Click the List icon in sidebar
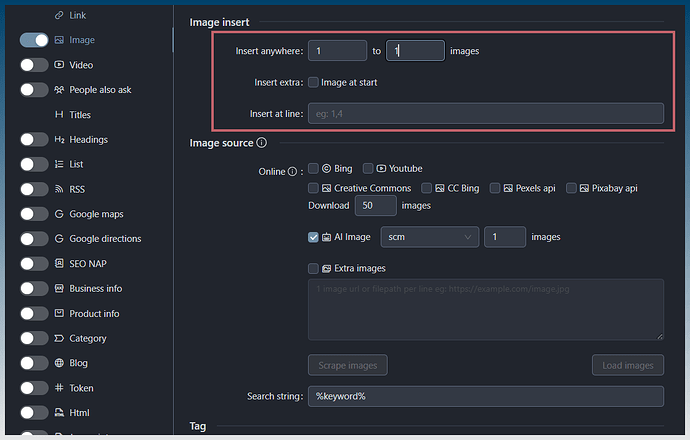Screen dimensions: 690x440 [59, 164]
